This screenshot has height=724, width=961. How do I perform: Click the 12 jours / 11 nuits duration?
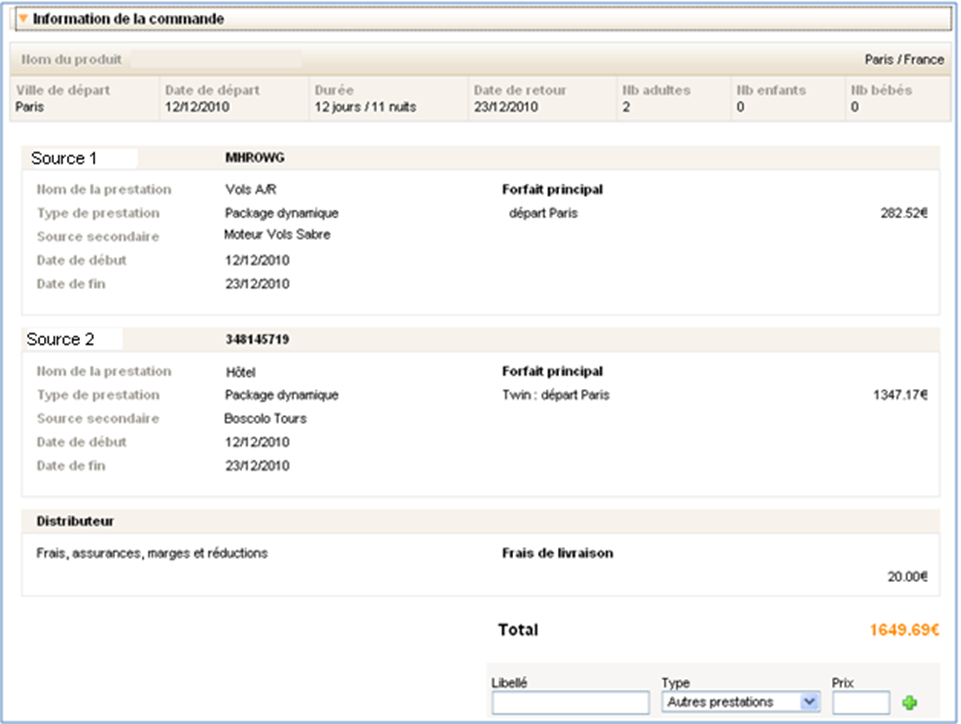point(365,107)
